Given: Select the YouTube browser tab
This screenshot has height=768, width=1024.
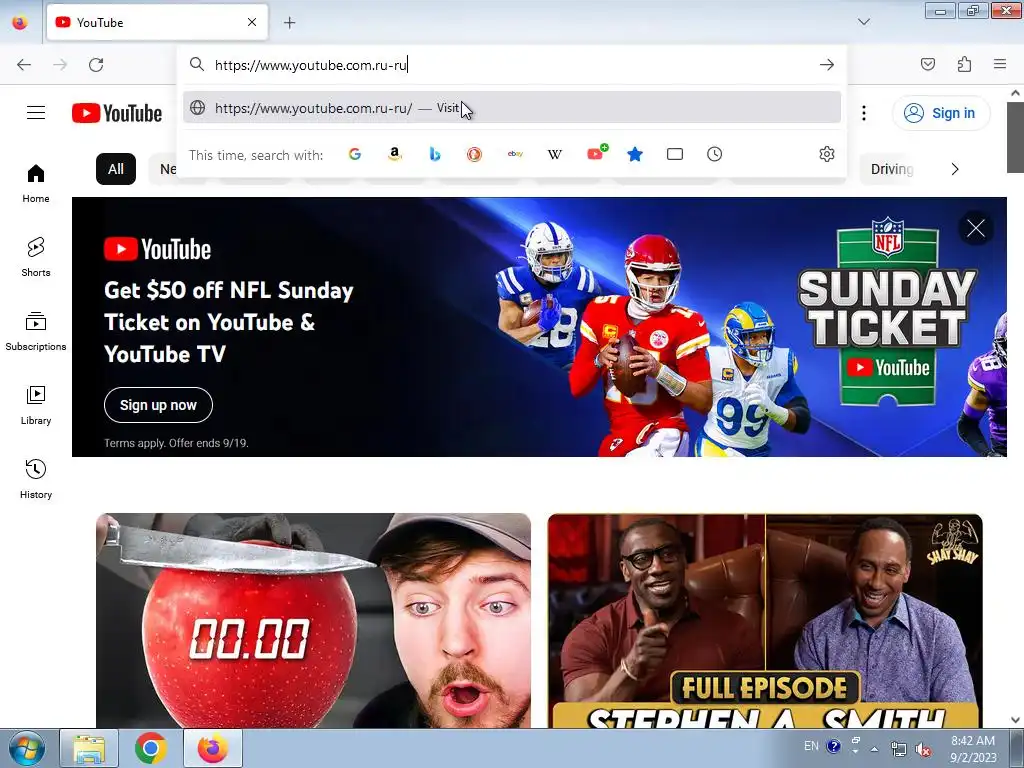Looking at the screenshot, I should pos(157,22).
